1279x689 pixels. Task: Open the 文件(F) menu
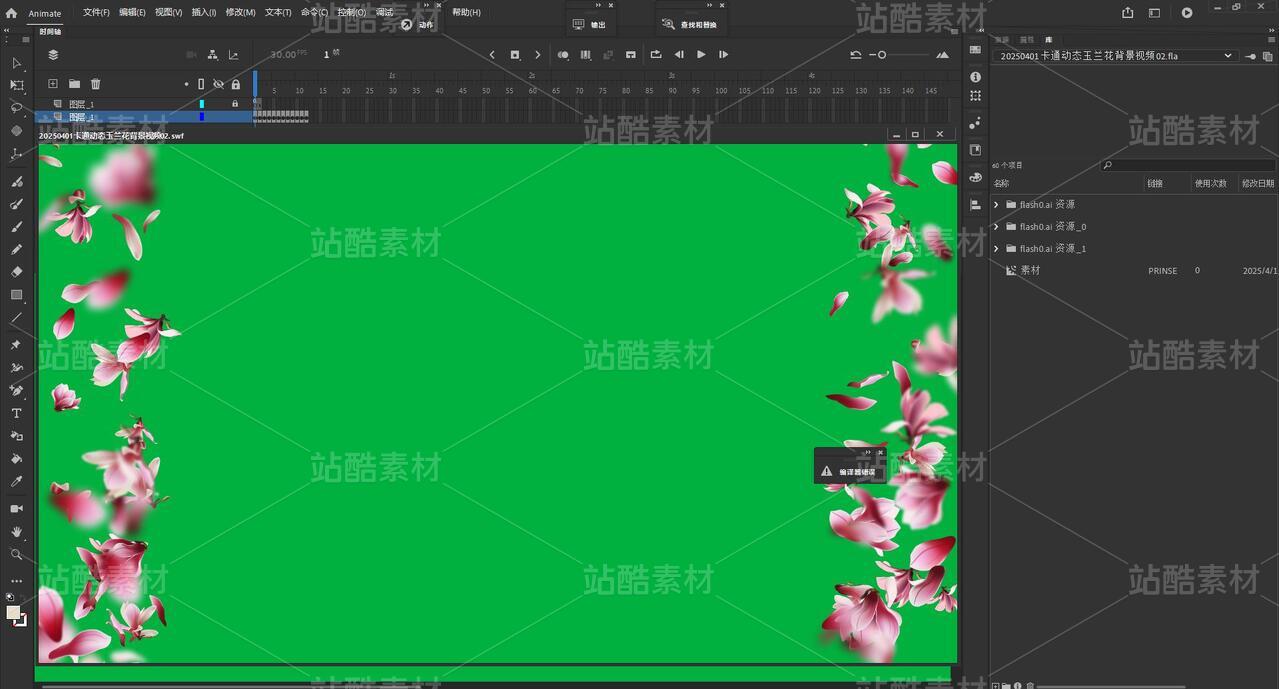point(96,13)
